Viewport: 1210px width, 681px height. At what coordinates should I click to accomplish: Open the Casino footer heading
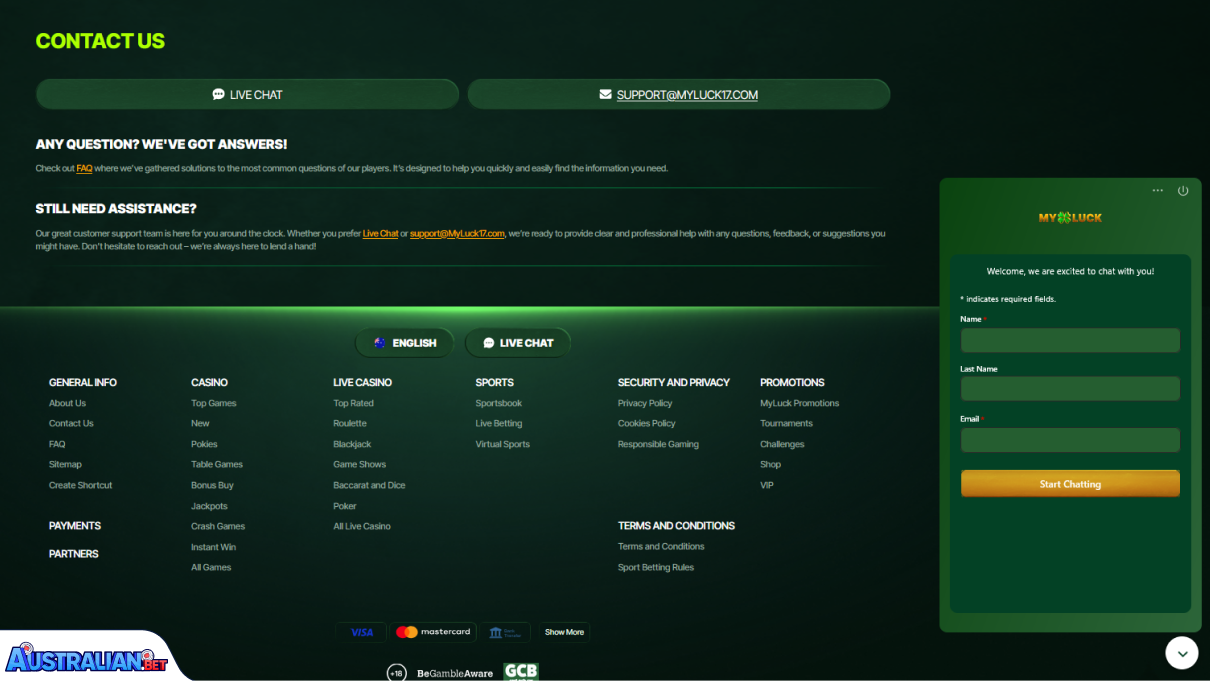(209, 382)
